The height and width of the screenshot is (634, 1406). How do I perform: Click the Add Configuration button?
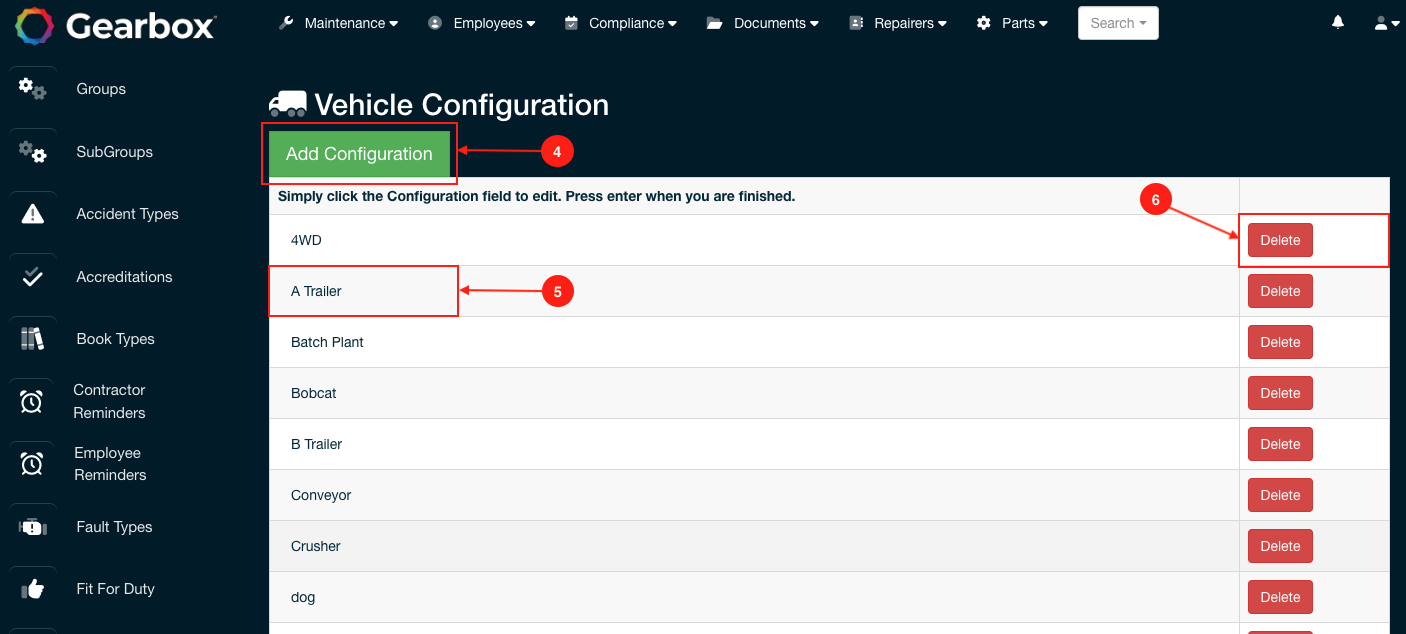[x=359, y=154]
